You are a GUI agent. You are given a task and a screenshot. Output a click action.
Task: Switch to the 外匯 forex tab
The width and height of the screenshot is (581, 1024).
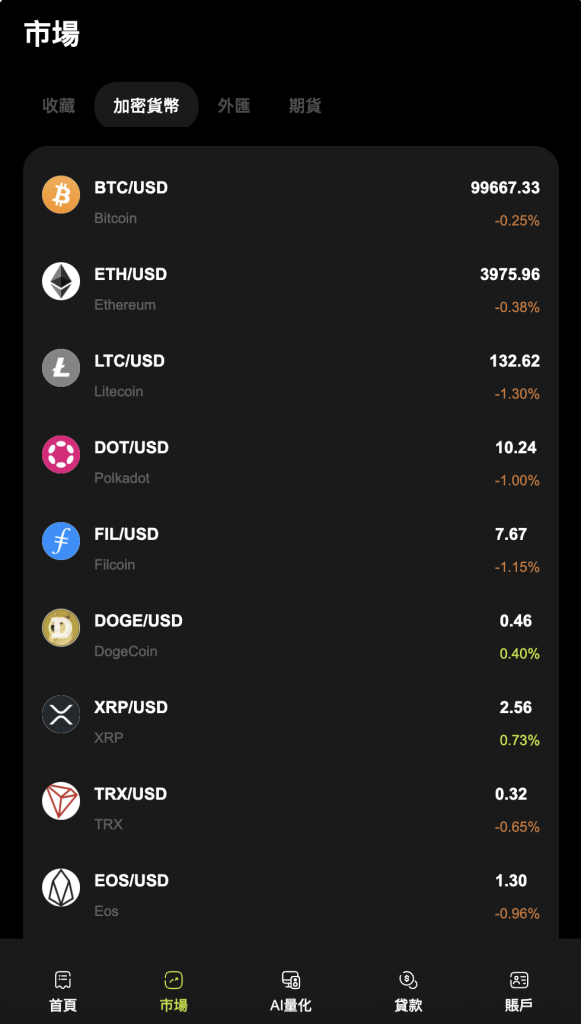[x=234, y=105]
